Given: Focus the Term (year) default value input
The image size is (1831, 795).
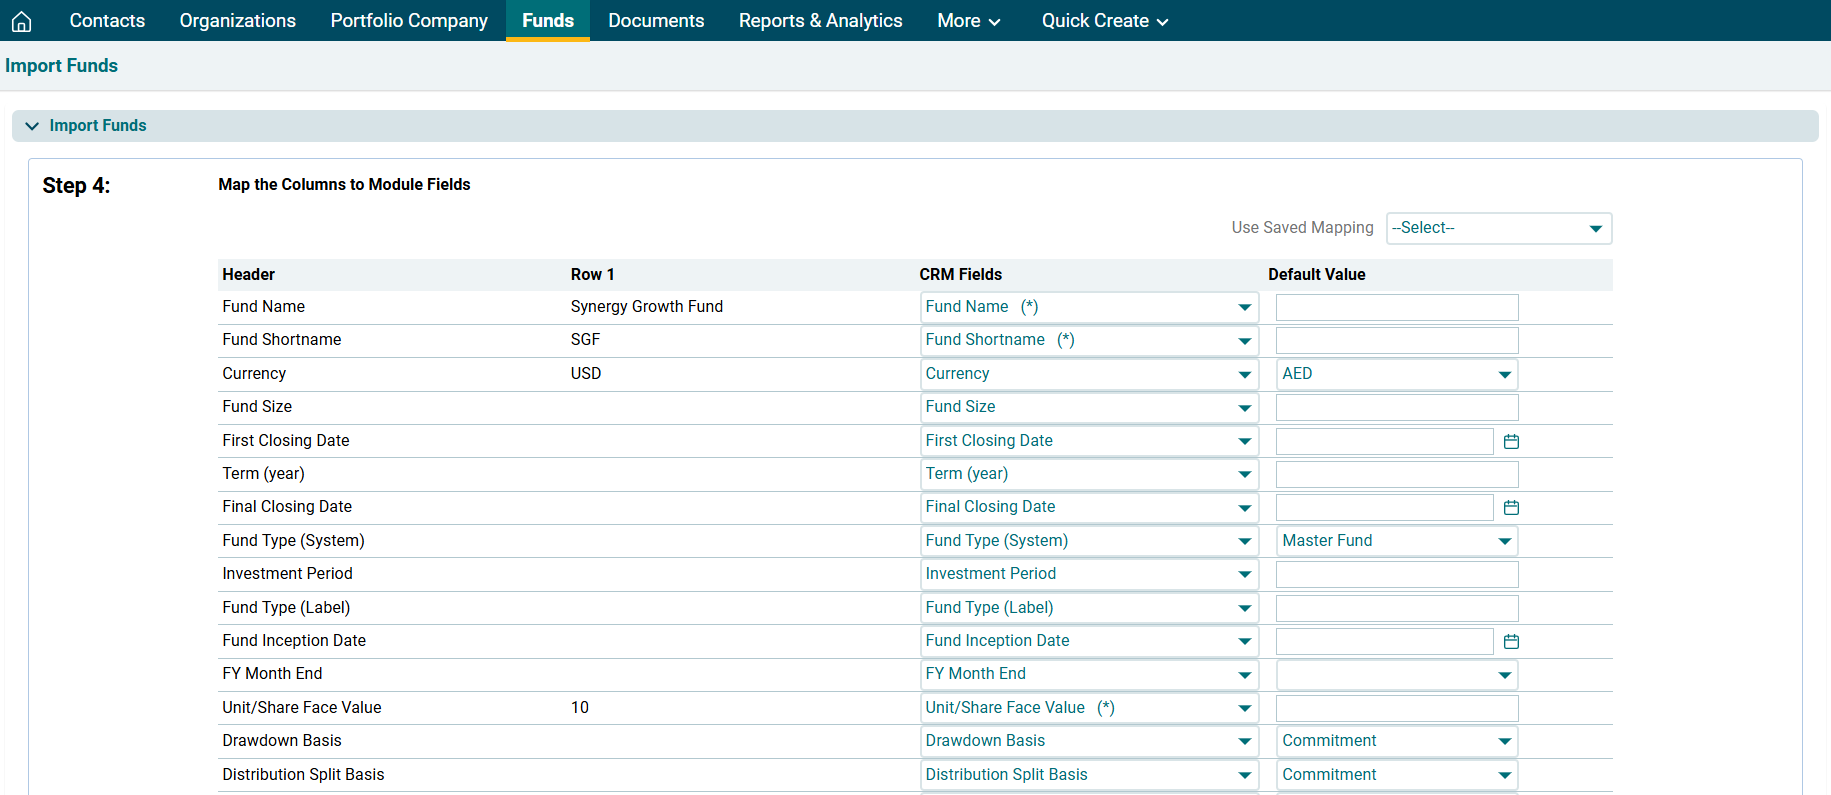Looking at the screenshot, I should click(1396, 474).
